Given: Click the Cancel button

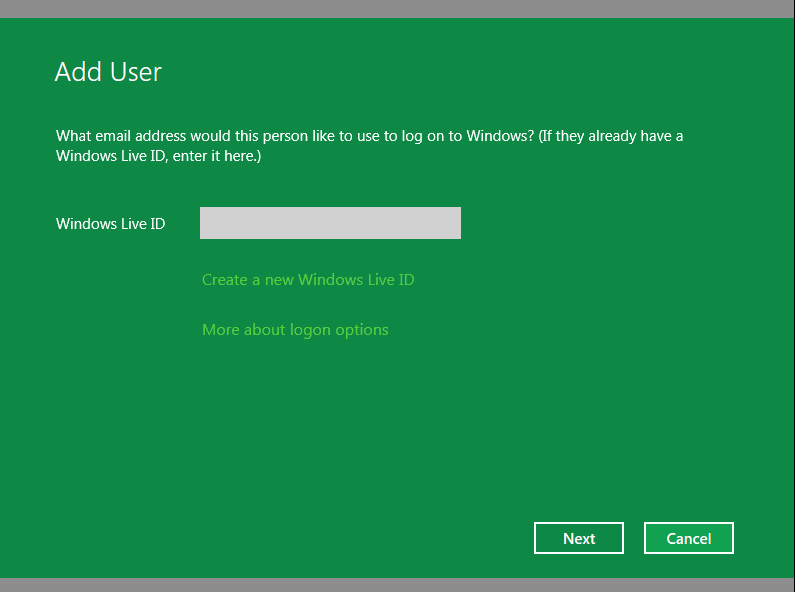Looking at the screenshot, I should tap(689, 538).
